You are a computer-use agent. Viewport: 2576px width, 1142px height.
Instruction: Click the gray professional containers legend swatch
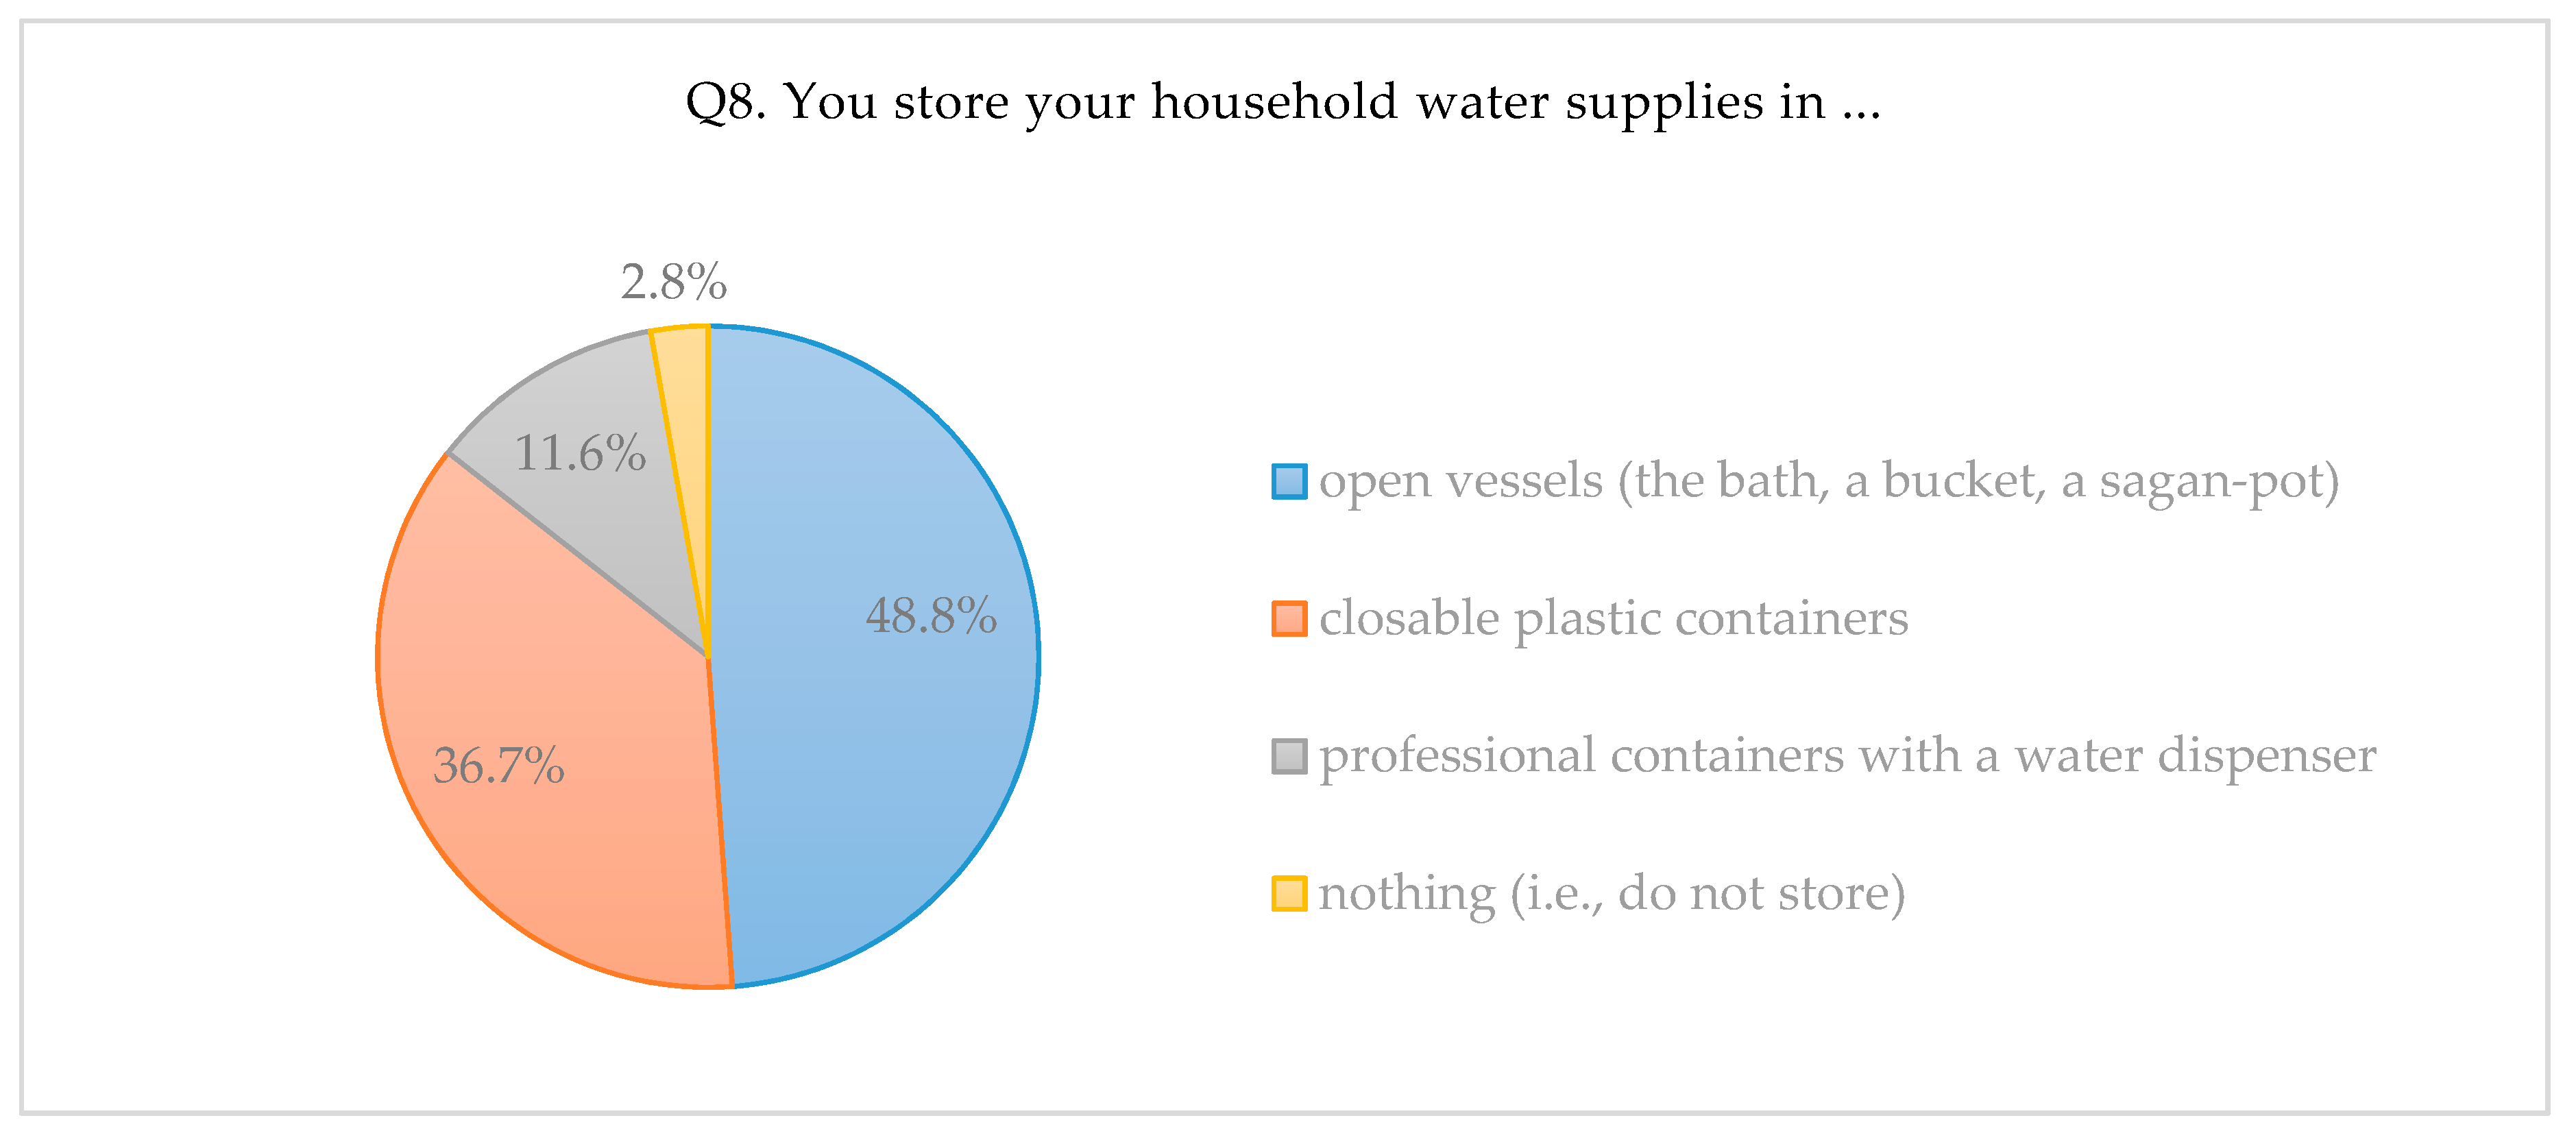pyautogui.click(x=1288, y=756)
